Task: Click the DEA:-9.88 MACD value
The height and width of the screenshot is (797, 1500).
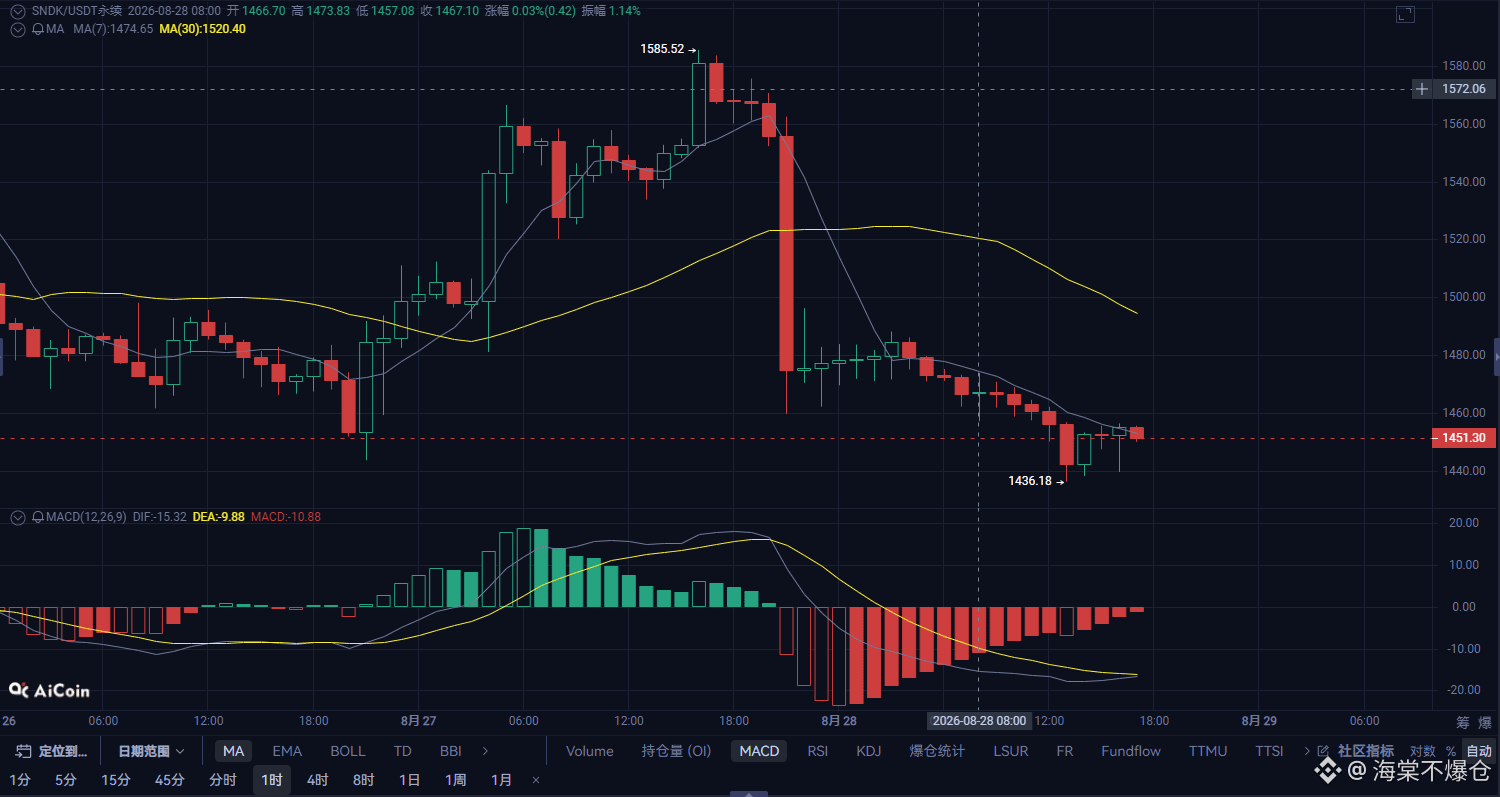Action: click(219, 517)
